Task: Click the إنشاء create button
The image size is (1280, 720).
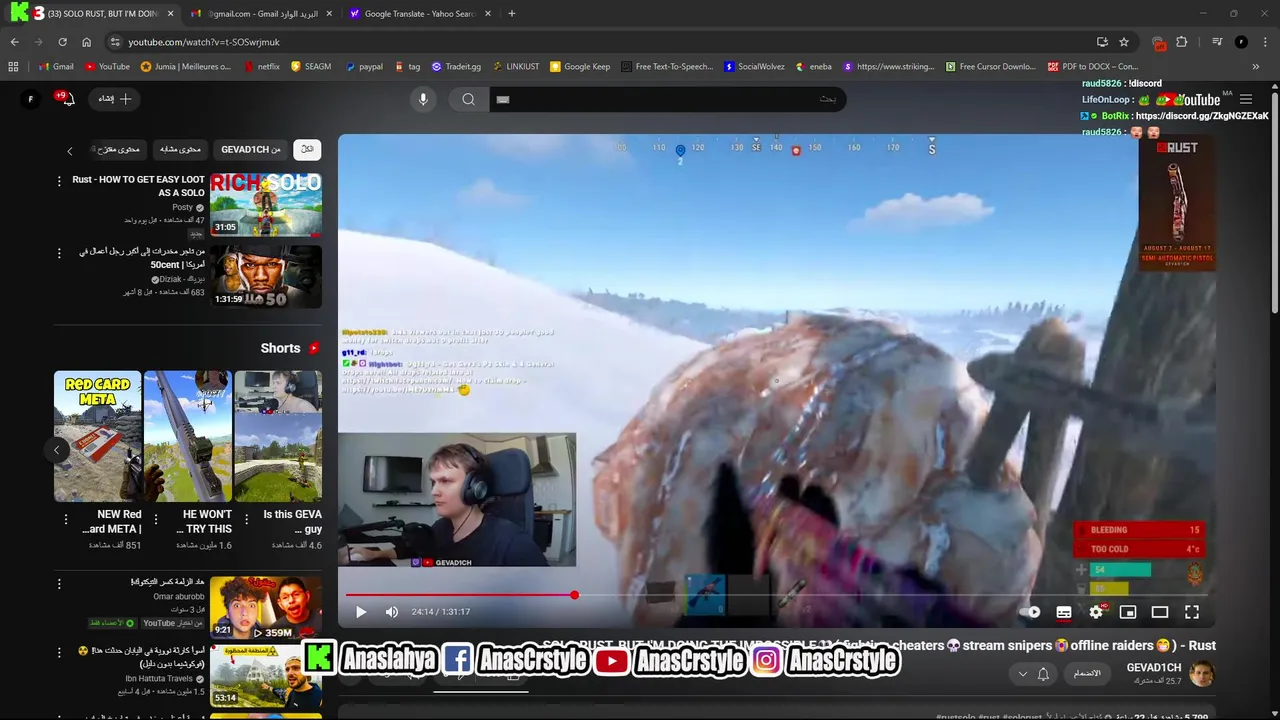Action: pos(115,99)
